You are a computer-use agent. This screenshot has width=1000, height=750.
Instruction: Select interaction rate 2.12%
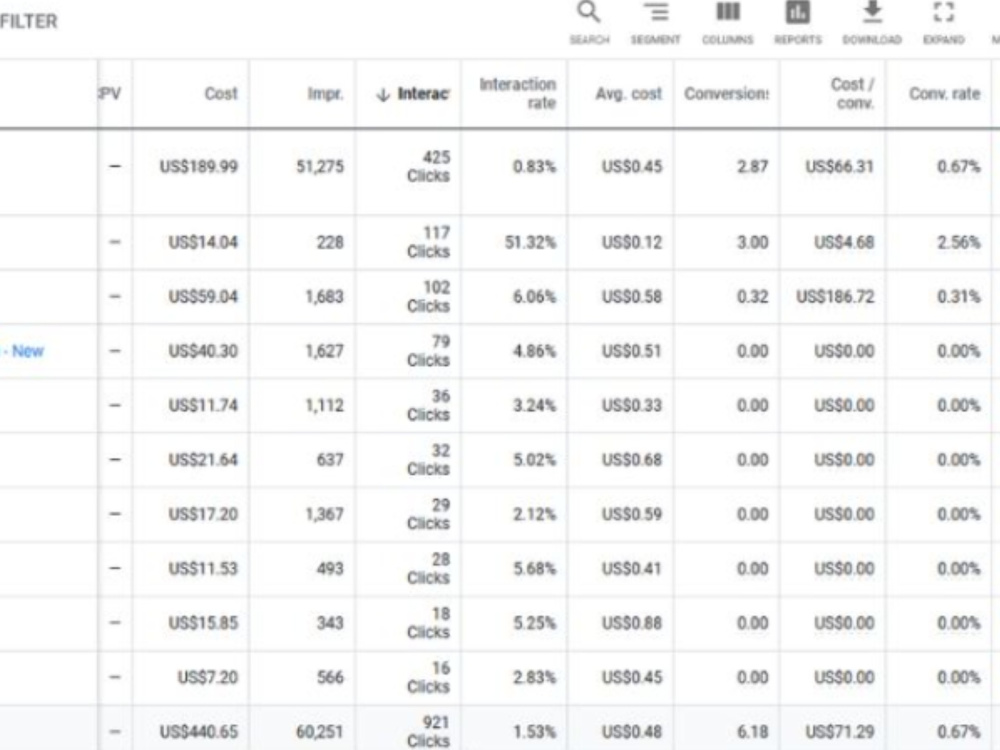[534, 514]
